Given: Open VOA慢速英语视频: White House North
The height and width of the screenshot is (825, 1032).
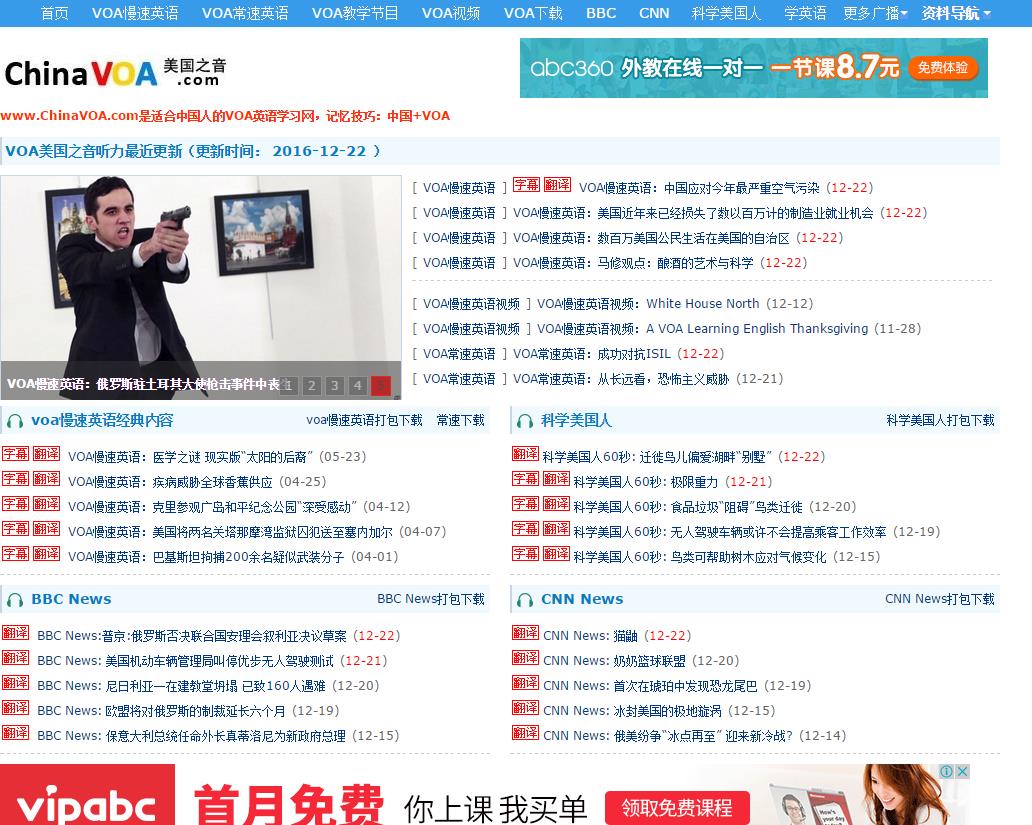Looking at the screenshot, I should click(648, 304).
